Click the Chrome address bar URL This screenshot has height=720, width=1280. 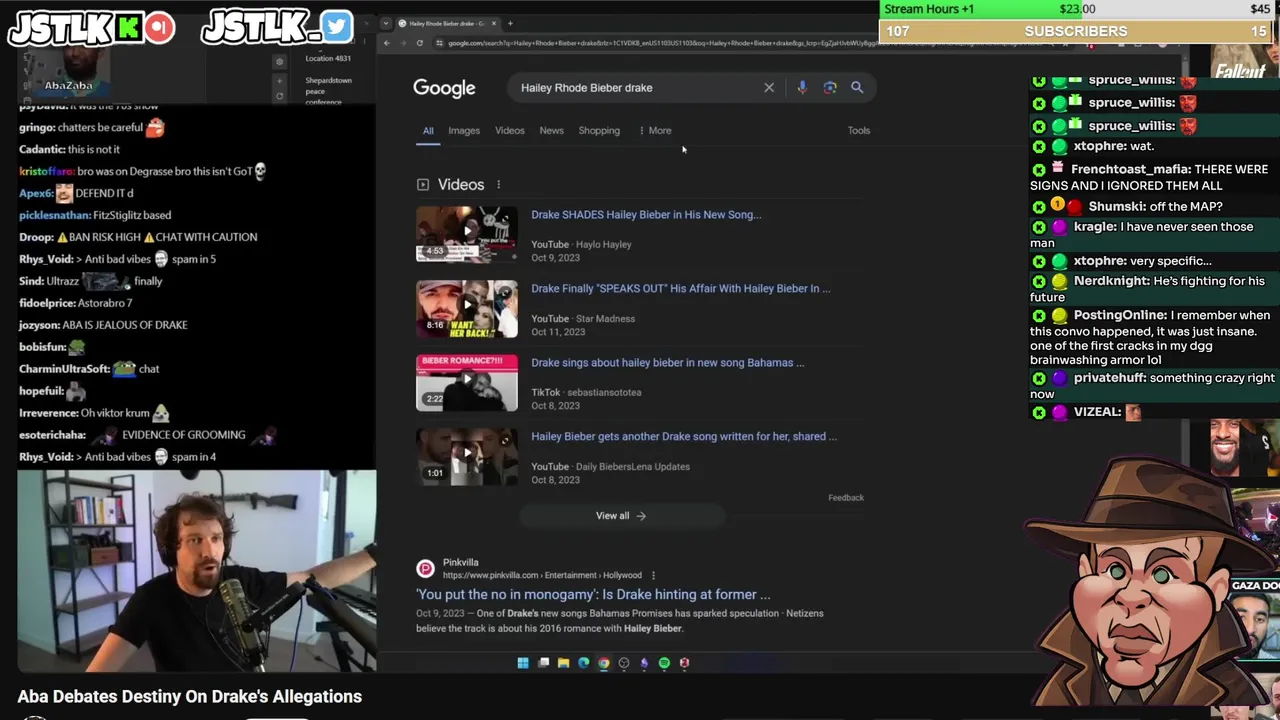(740, 43)
